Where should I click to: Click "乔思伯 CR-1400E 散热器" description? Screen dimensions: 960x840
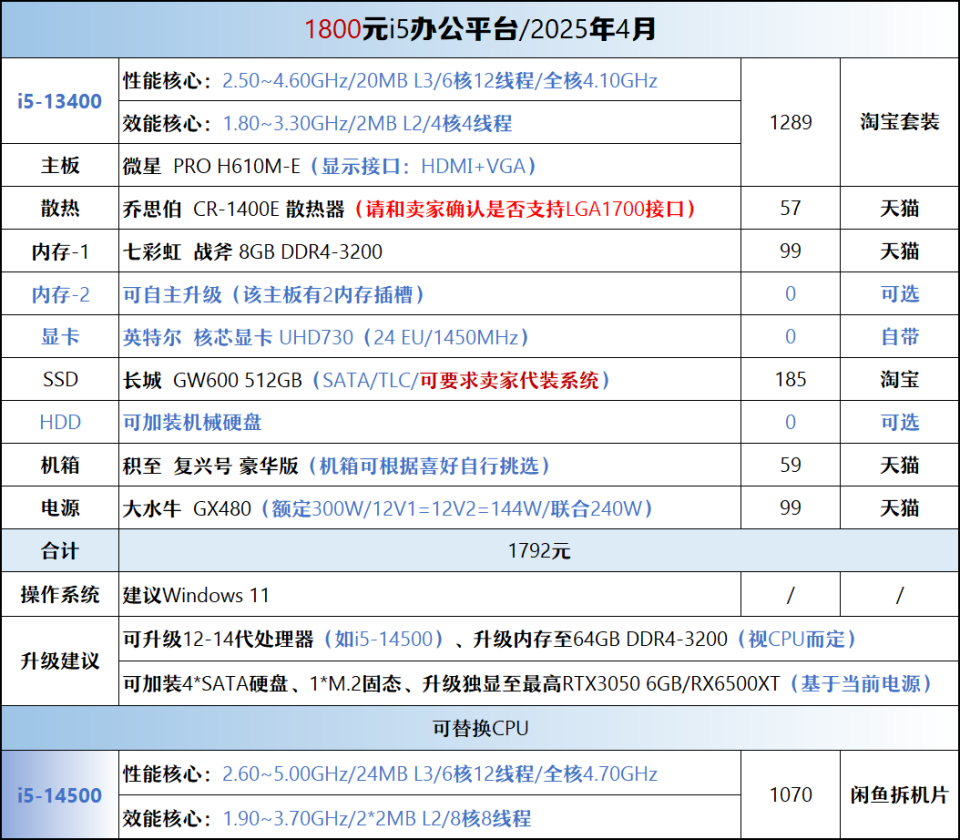pyautogui.click(x=410, y=209)
